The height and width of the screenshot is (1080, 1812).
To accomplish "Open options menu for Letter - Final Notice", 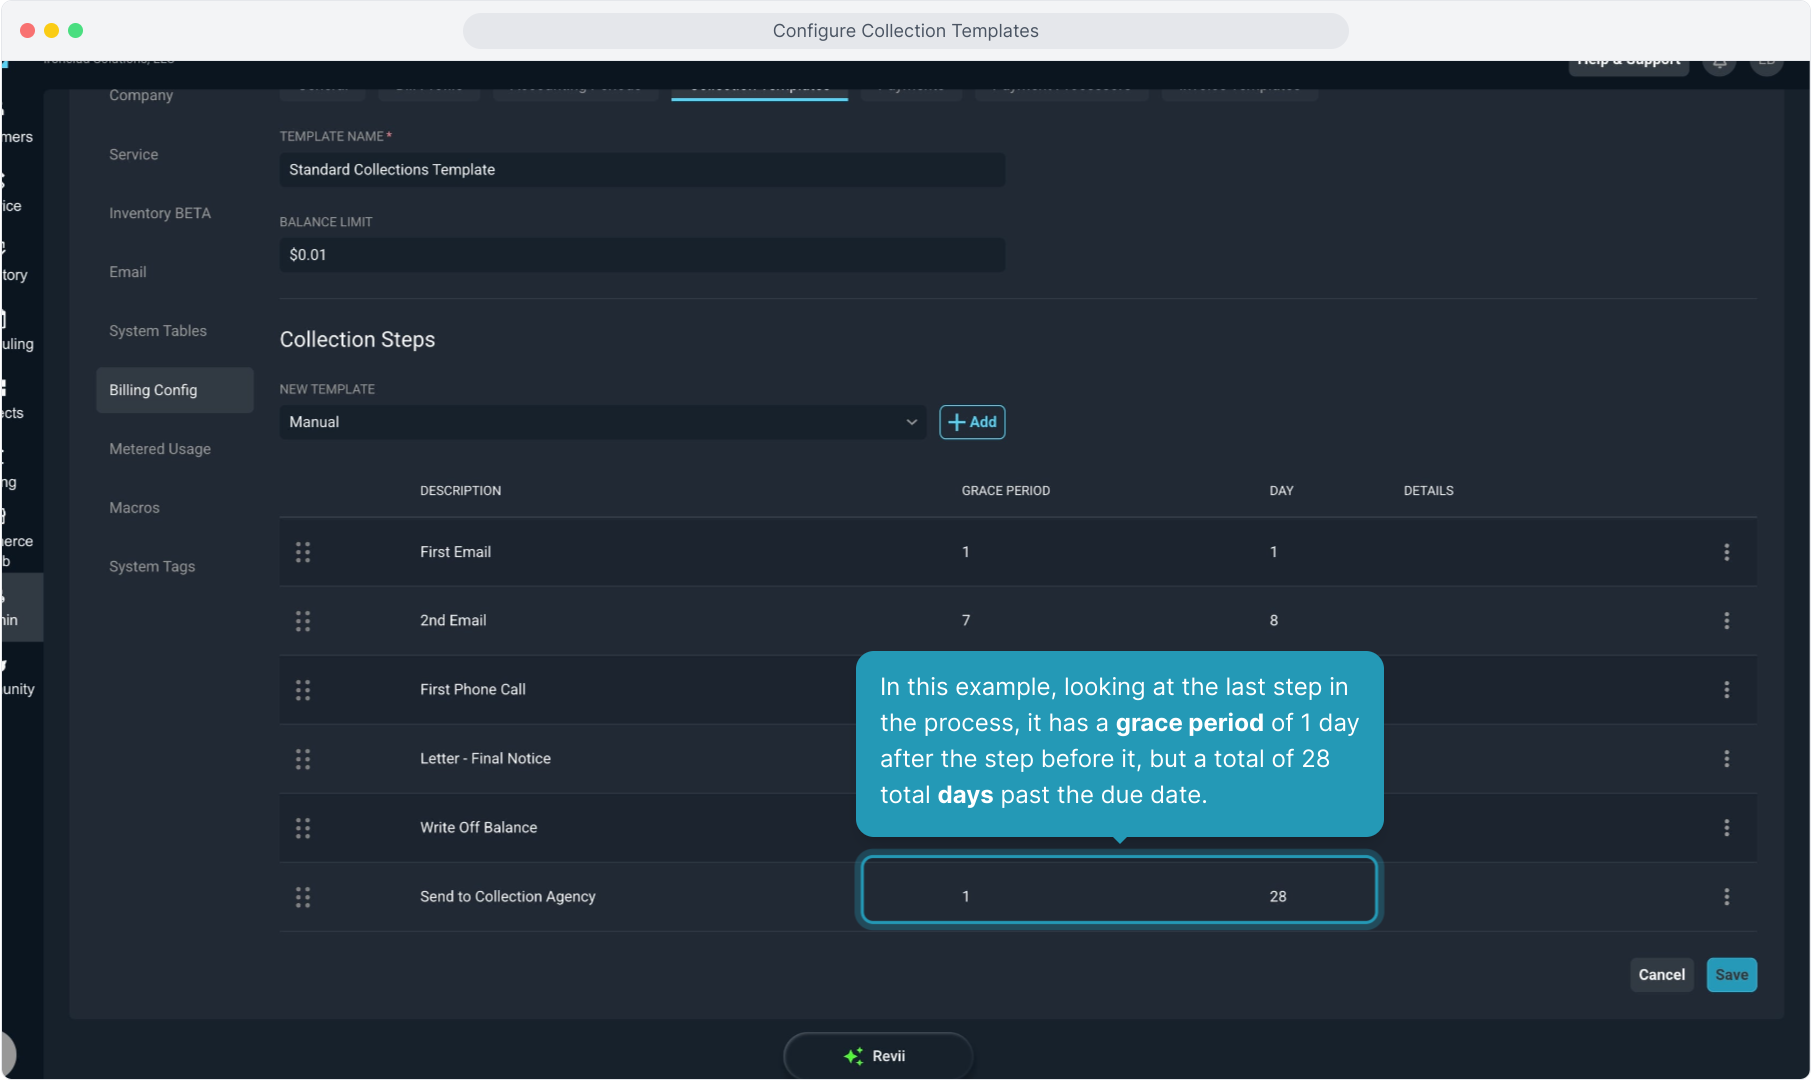I will click(1726, 759).
